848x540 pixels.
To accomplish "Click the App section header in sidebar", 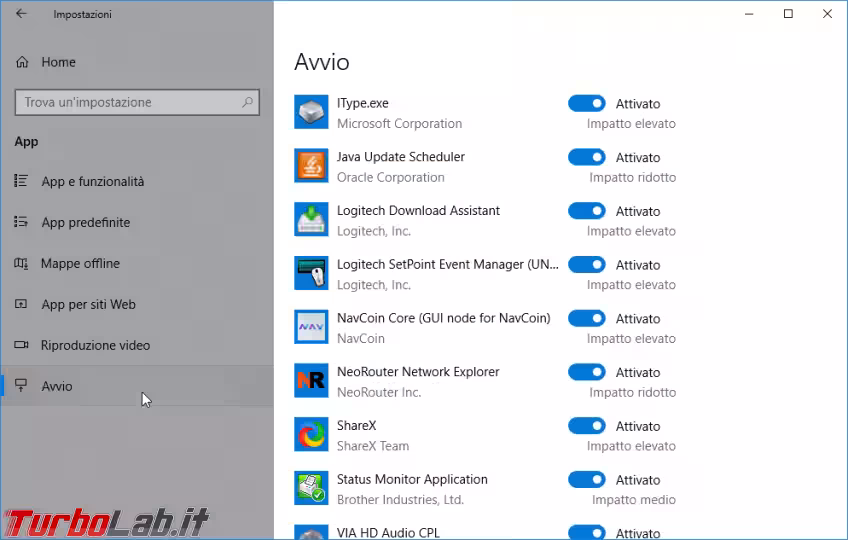I will [x=26, y=142].
